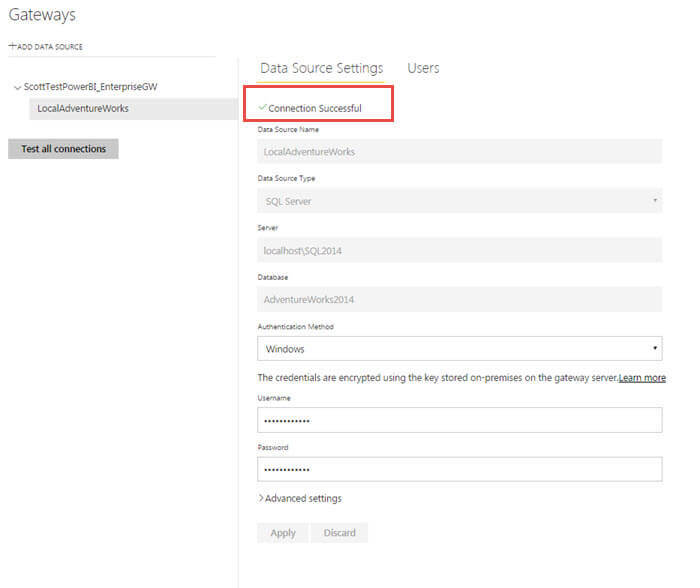The image size is (700, 588).
Task: Open the Data Source Type dropdown
Action: coord(459,201)
